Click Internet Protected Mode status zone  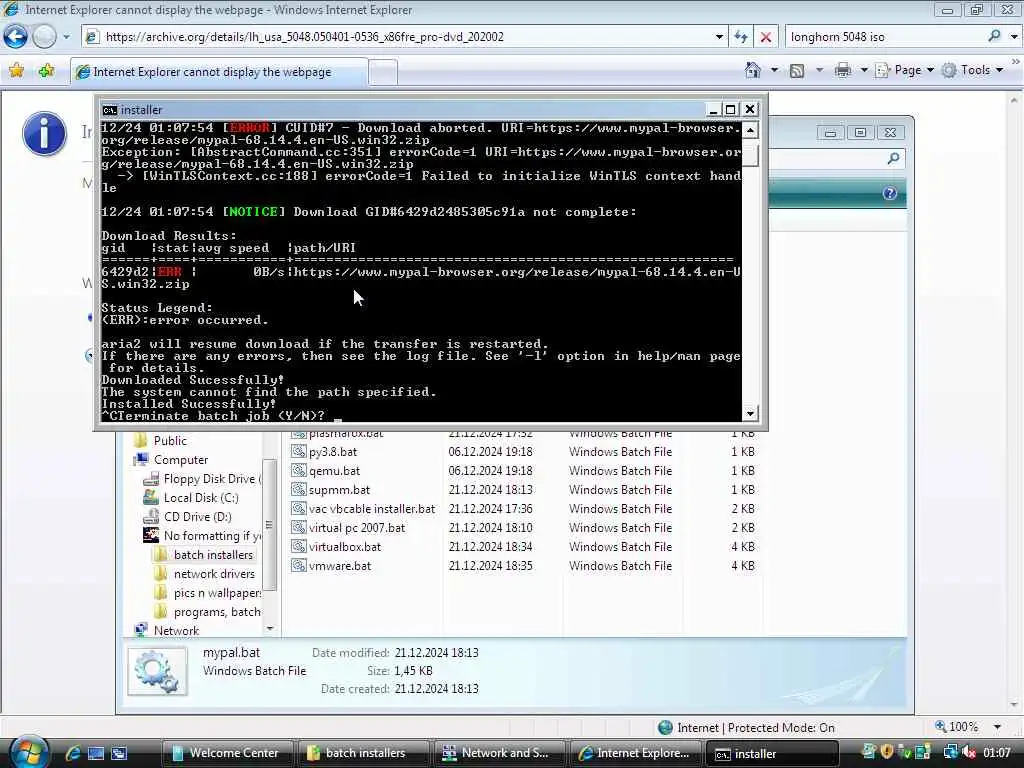(746, 728)
